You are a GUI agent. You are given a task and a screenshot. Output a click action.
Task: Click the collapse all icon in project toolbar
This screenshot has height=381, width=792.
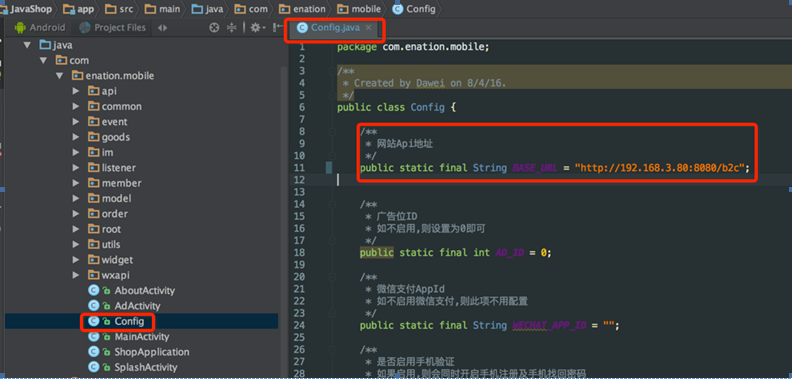pyautogui.click(x=231, y=28)
